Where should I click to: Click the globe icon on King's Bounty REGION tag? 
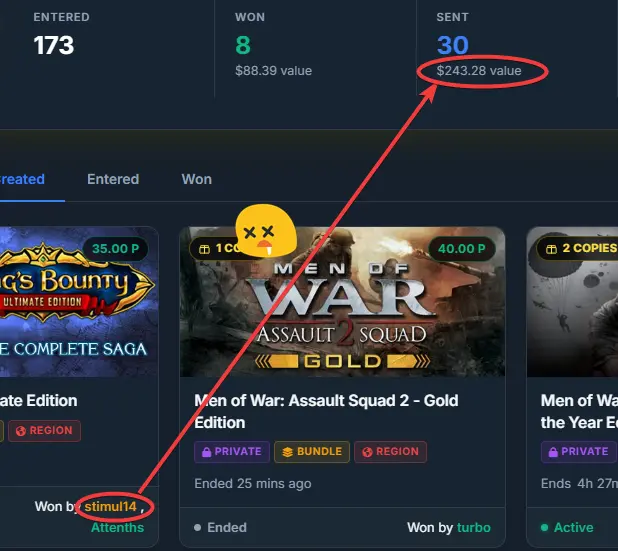(20, 431)
